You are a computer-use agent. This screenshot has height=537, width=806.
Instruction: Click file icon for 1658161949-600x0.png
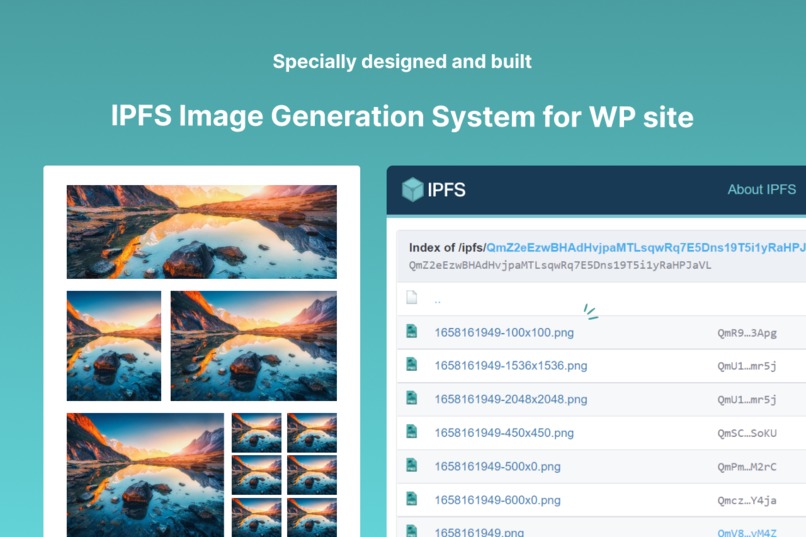[412, 498]
